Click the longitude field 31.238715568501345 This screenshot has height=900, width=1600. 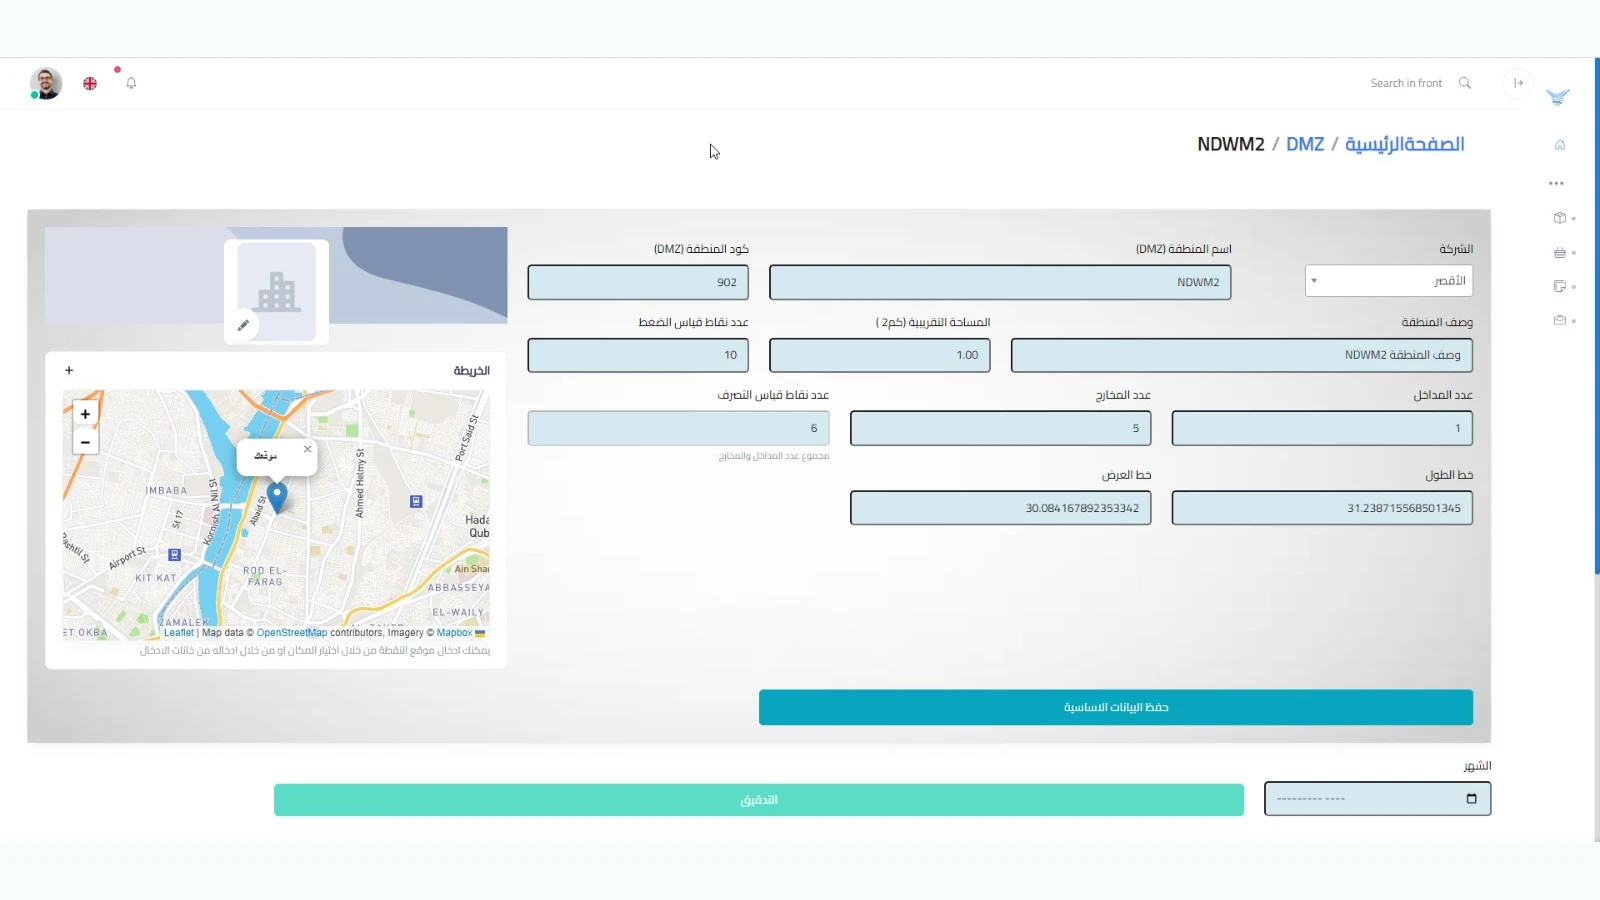pos(1322,508)
